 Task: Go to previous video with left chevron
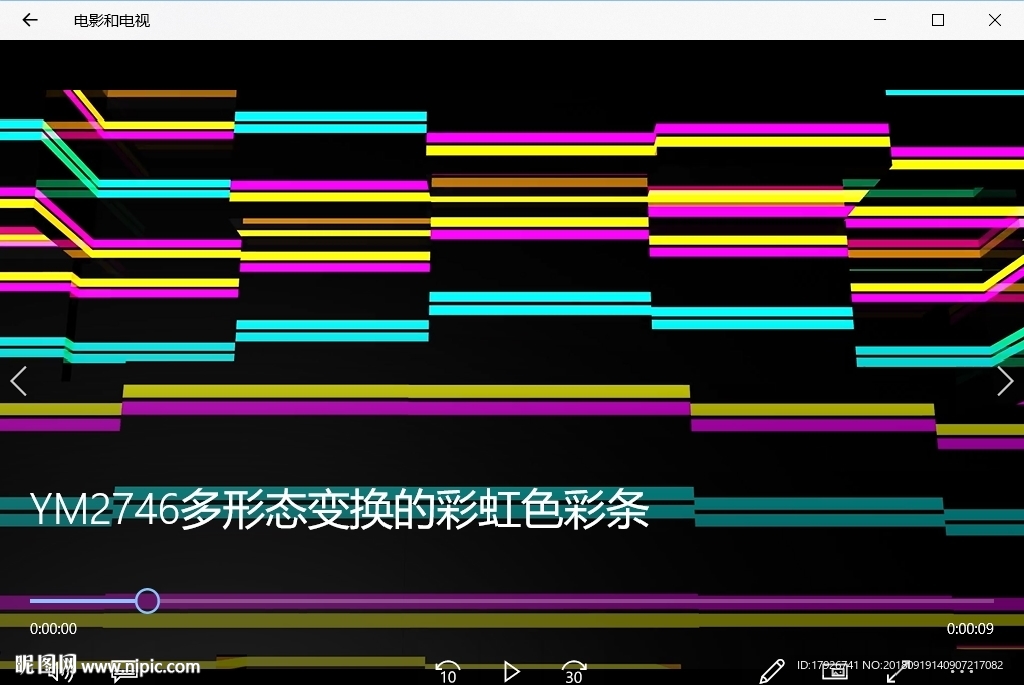[x=19, y=381]
